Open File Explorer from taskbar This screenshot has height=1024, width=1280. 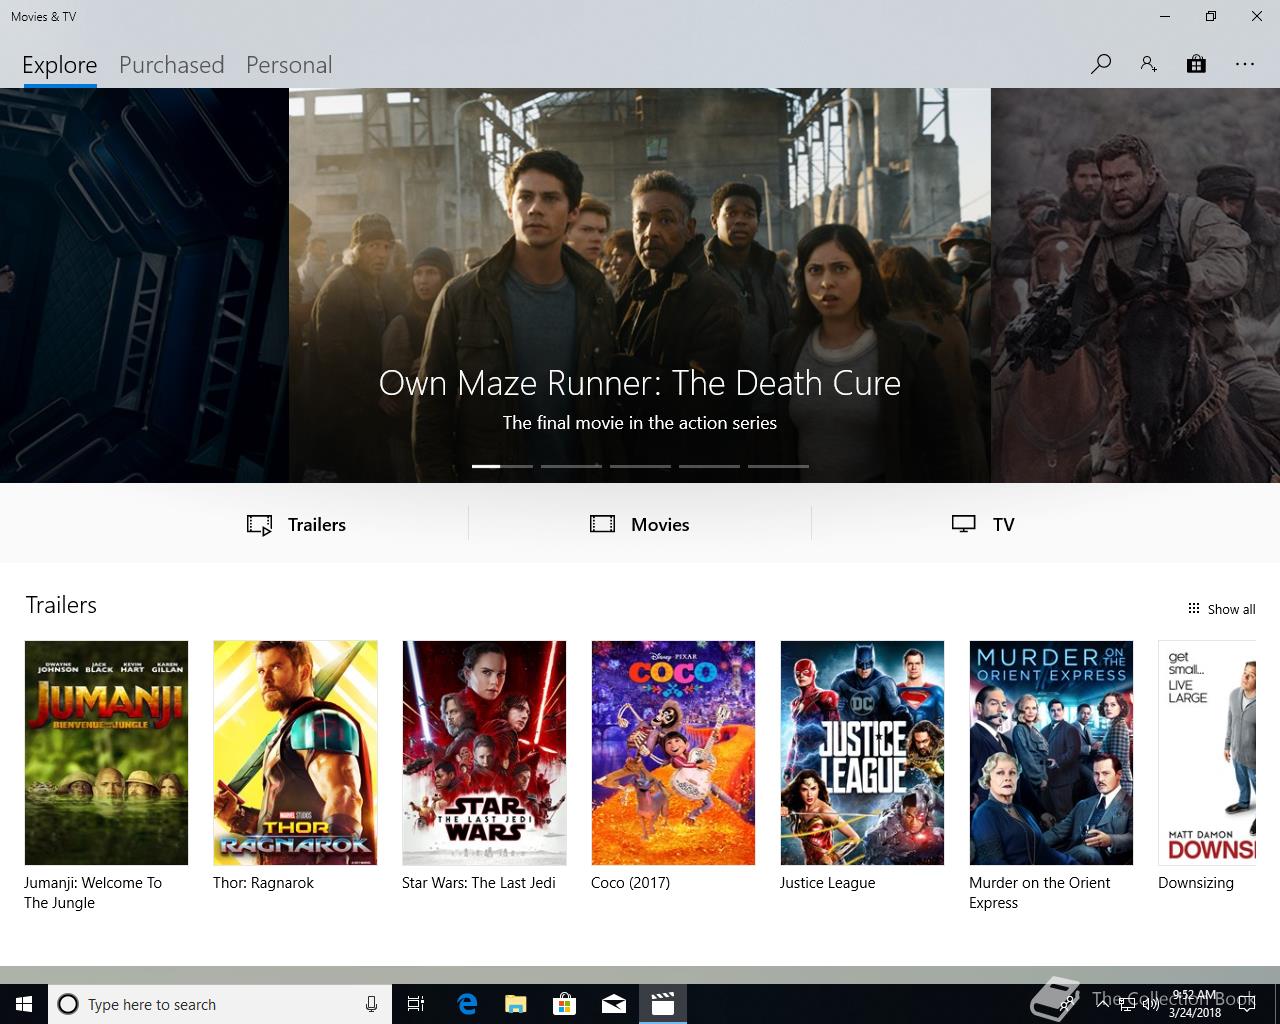tap(516, 1004)
